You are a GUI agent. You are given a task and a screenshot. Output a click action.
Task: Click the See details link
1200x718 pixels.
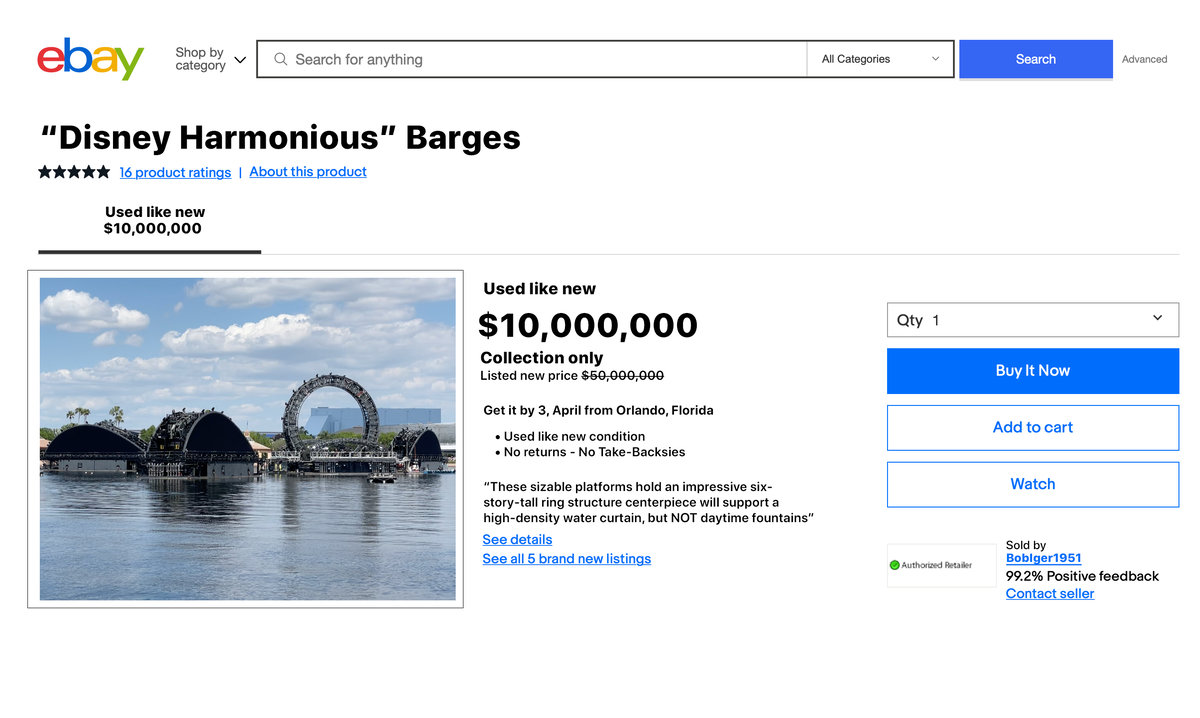[x=517, y=539]
